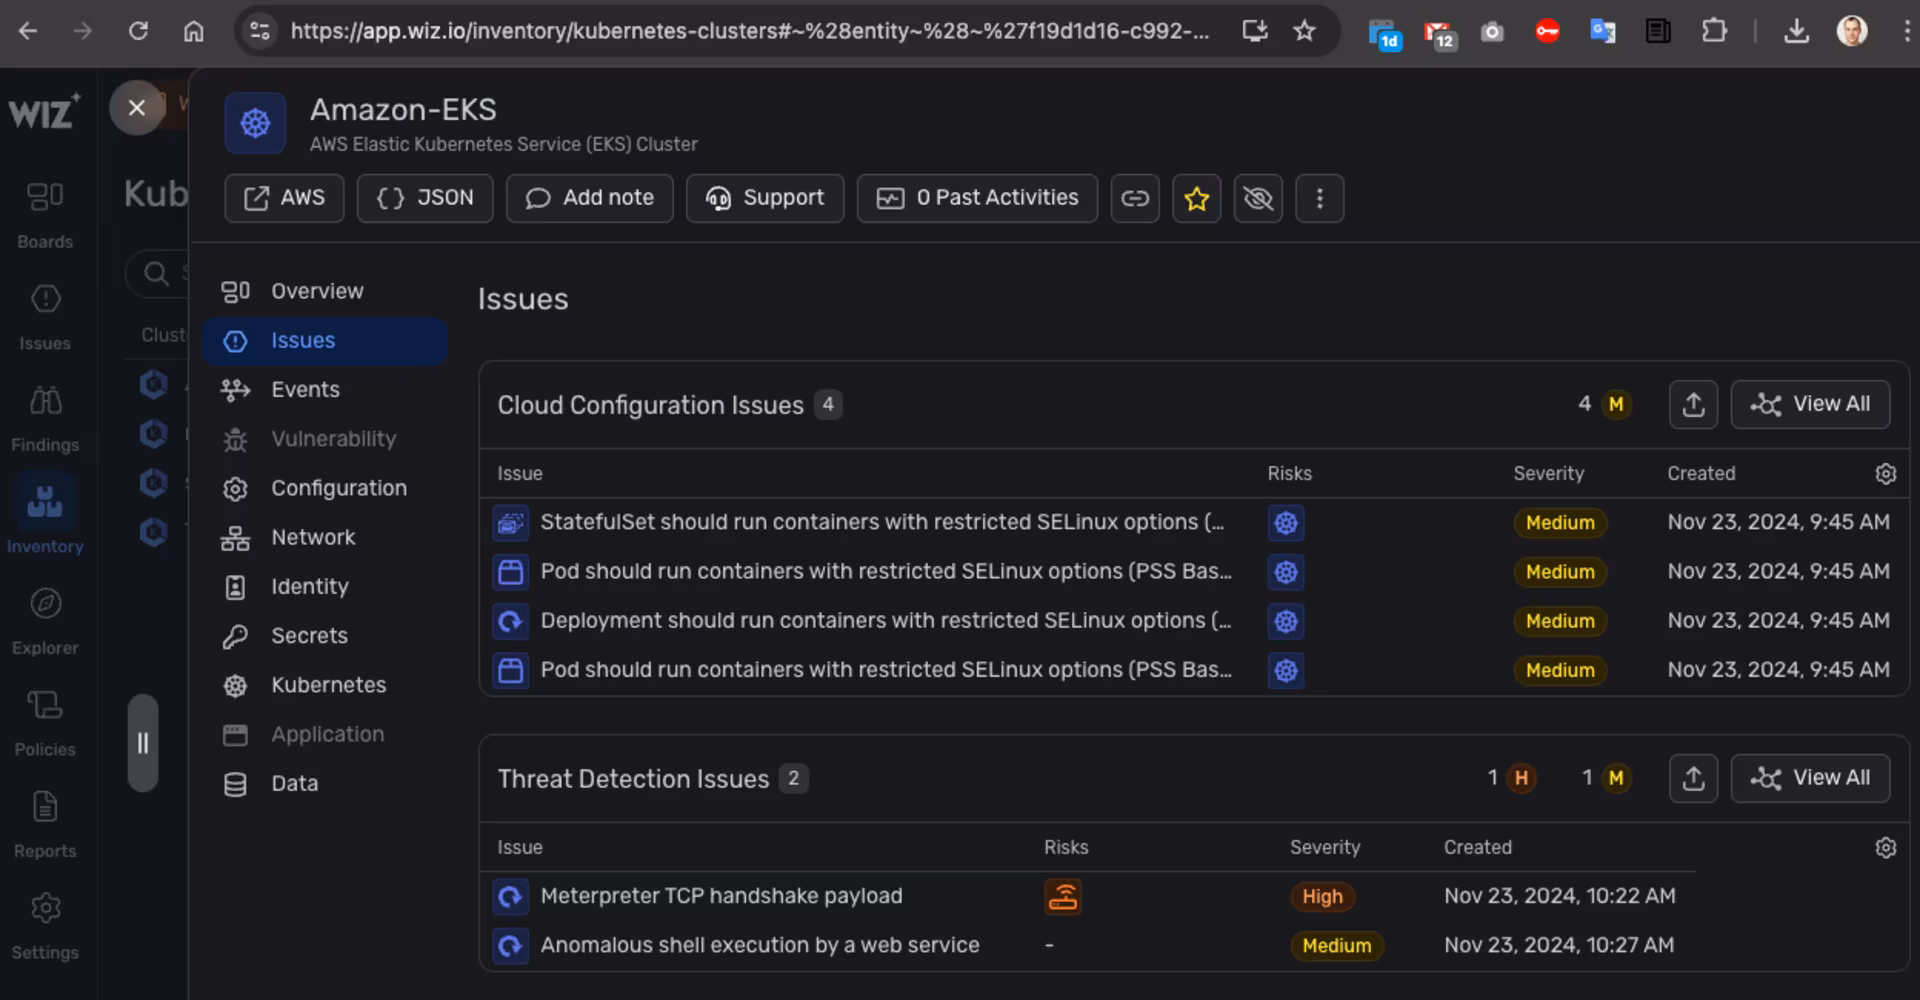Open Threat Detection Issues column settings gear
Viewport: 1920px width, 1000px height.
[1885, 848]
